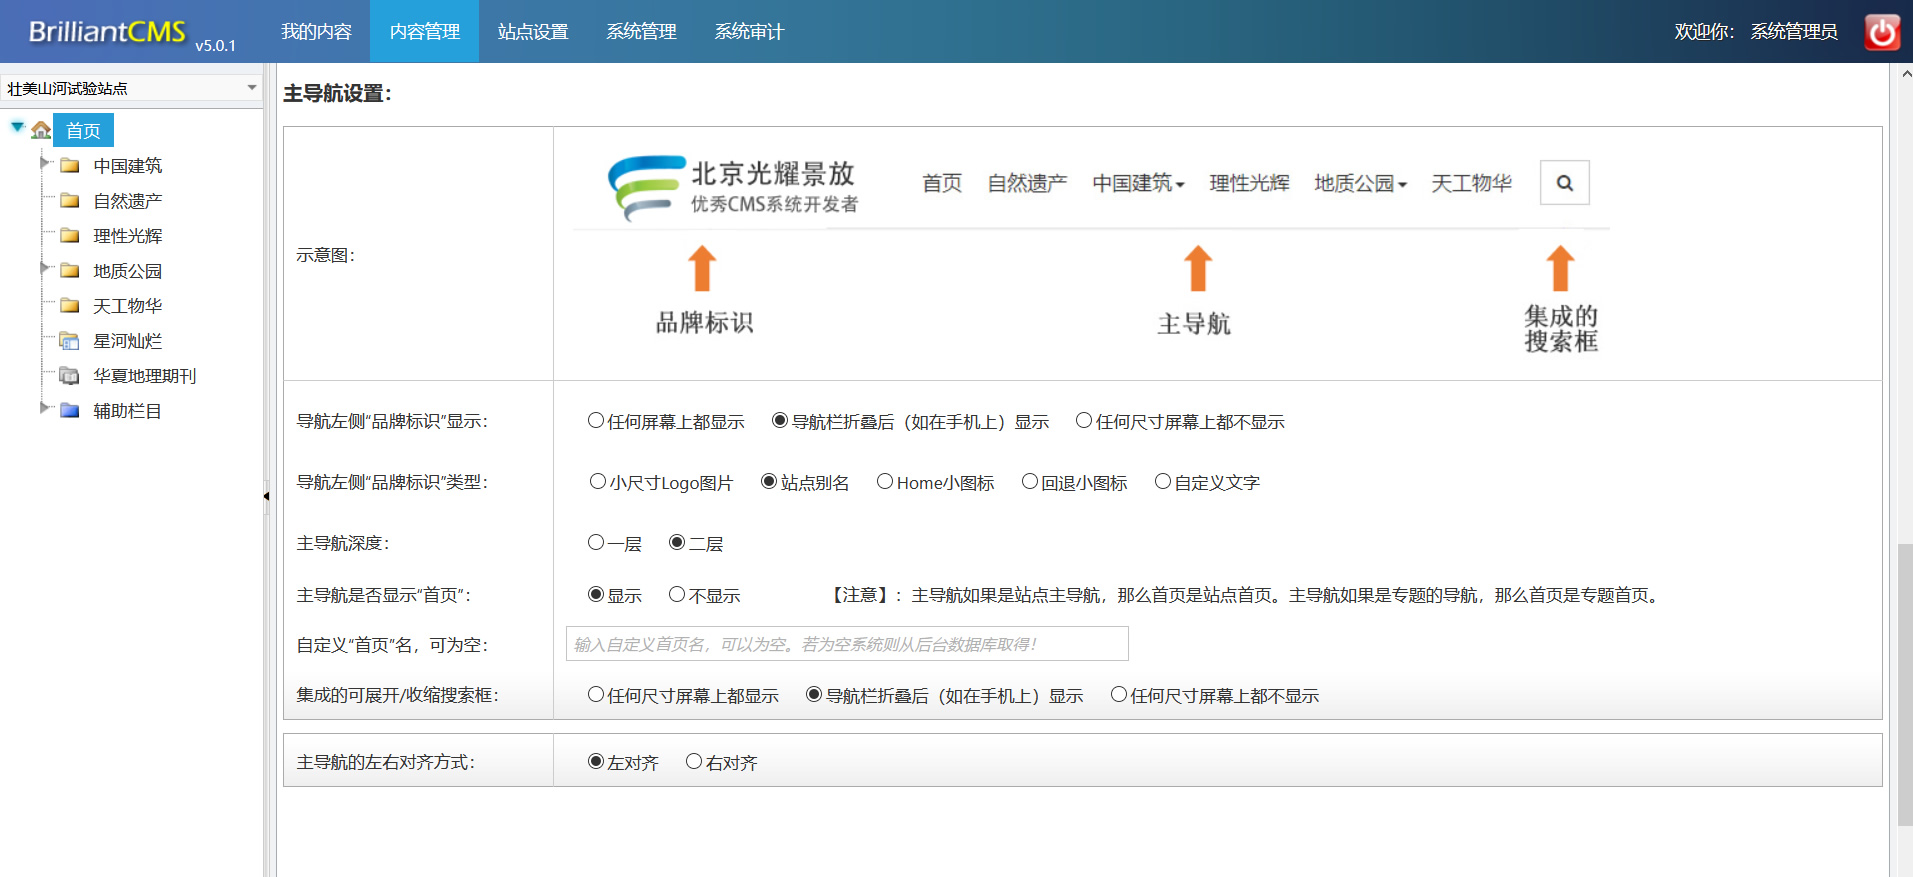Click the home icon beside 首页
Image resolution: width=1913 pixels, height=877 pixels.
(41, 130)
